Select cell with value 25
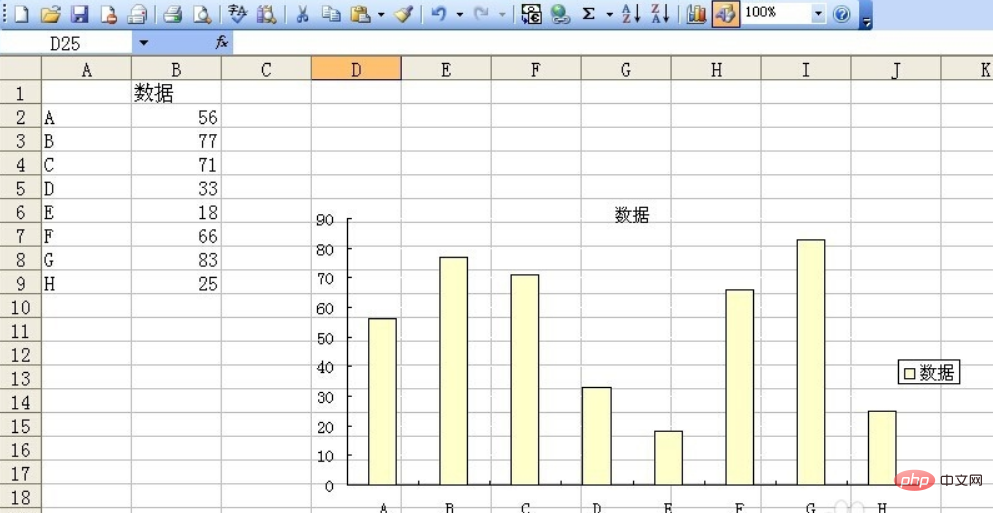The height and width of the screenshot is (513, 993). click(177, 282)
